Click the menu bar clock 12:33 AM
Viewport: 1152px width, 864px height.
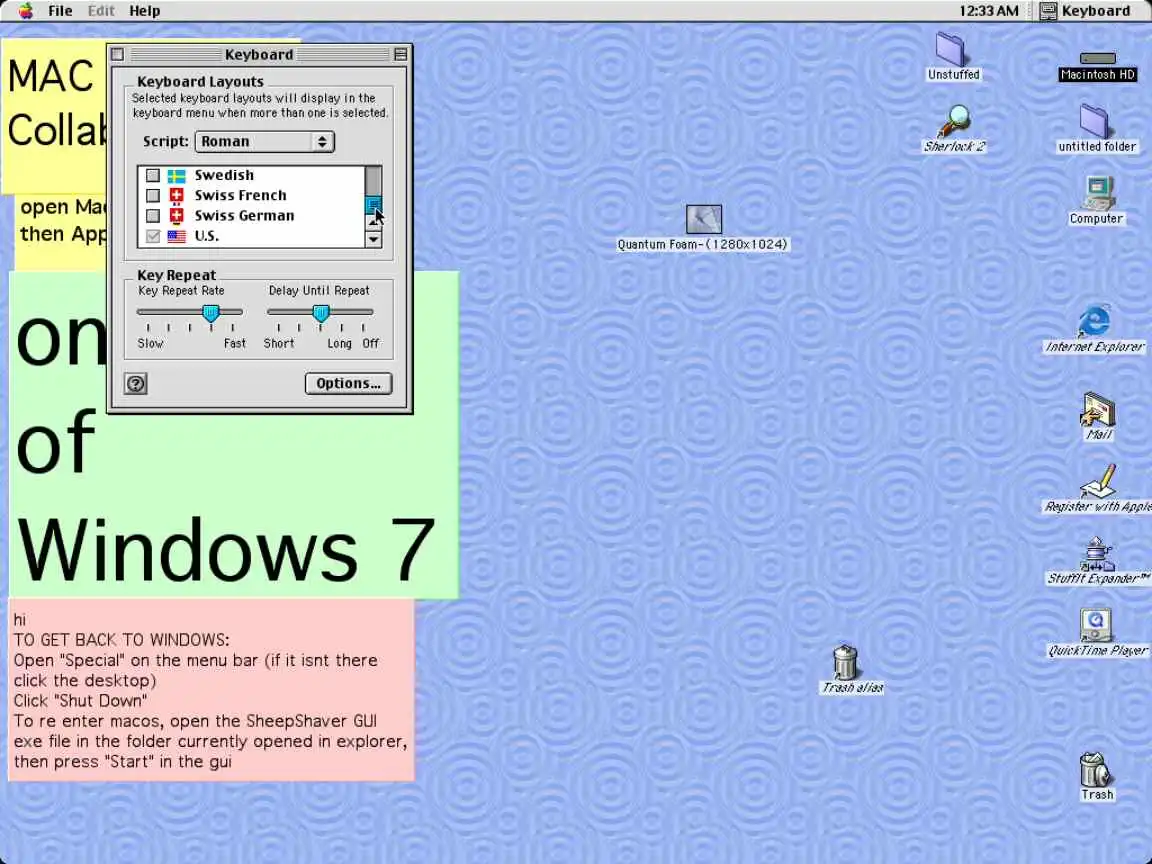click(988, 10)
